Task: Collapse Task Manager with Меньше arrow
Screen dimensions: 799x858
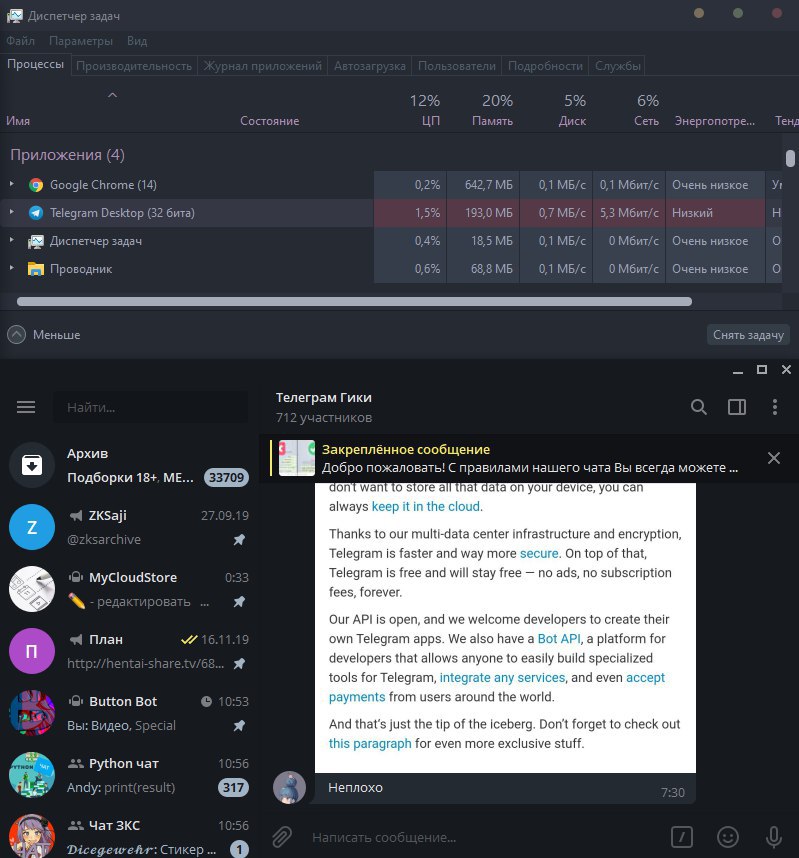Action: point(16,334)
